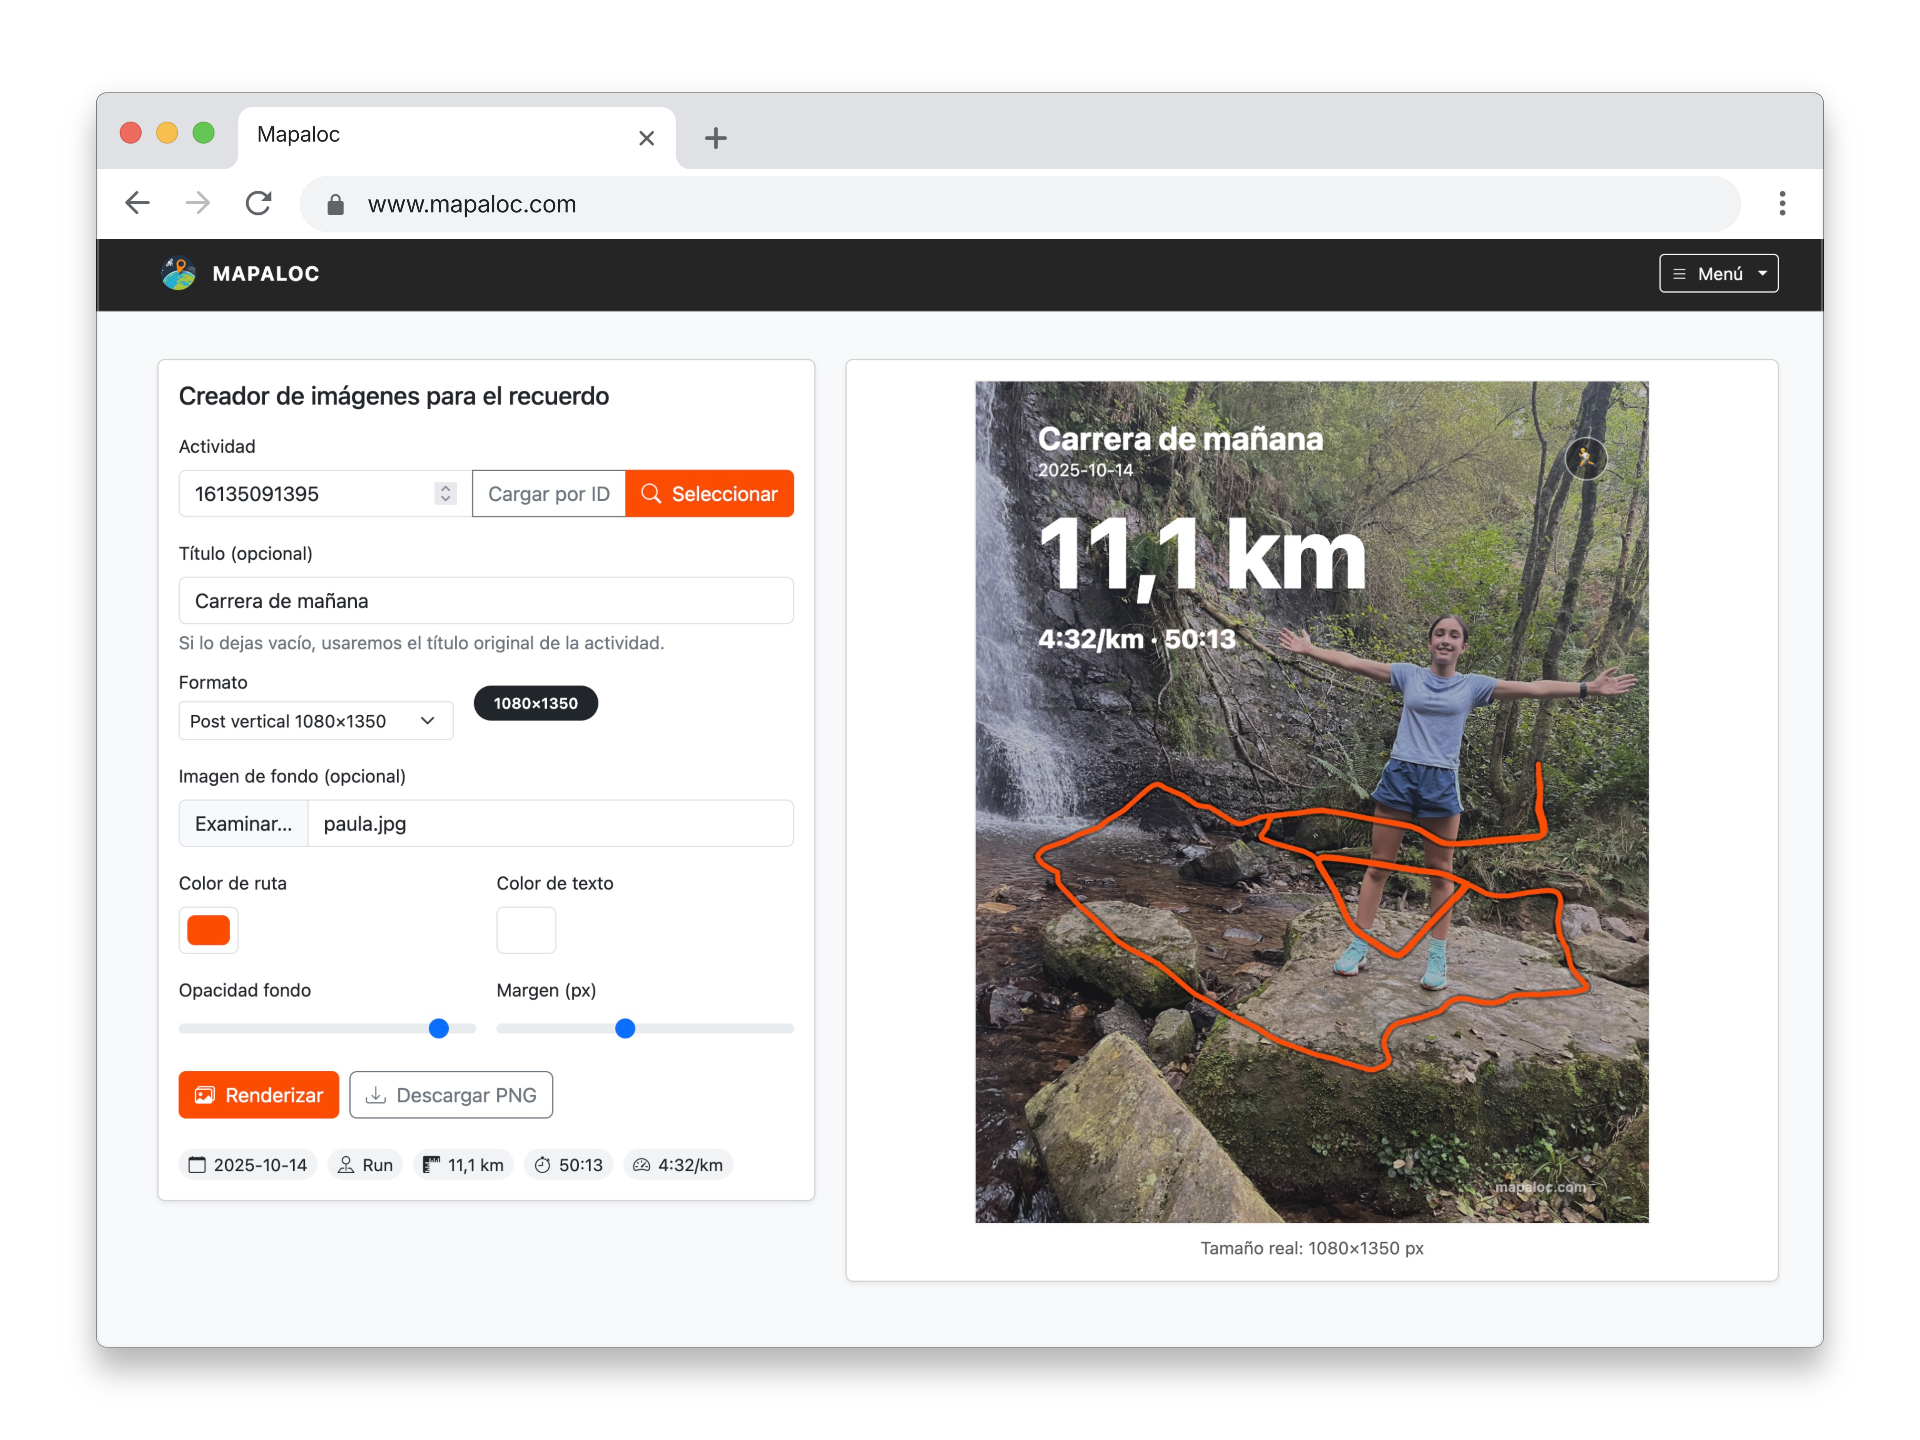The width and height of the screenshot is (1920, 1440).
Task: Open the orange Color de ruta swatch
Action: [x=209, y=930]
